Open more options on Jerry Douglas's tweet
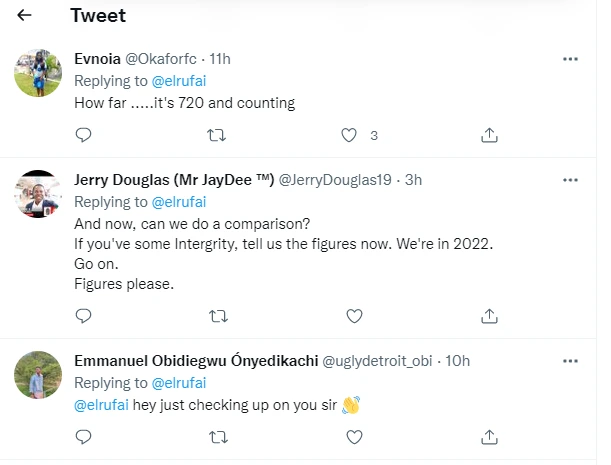This screenshot has height=465, width=611. [570, 180]
